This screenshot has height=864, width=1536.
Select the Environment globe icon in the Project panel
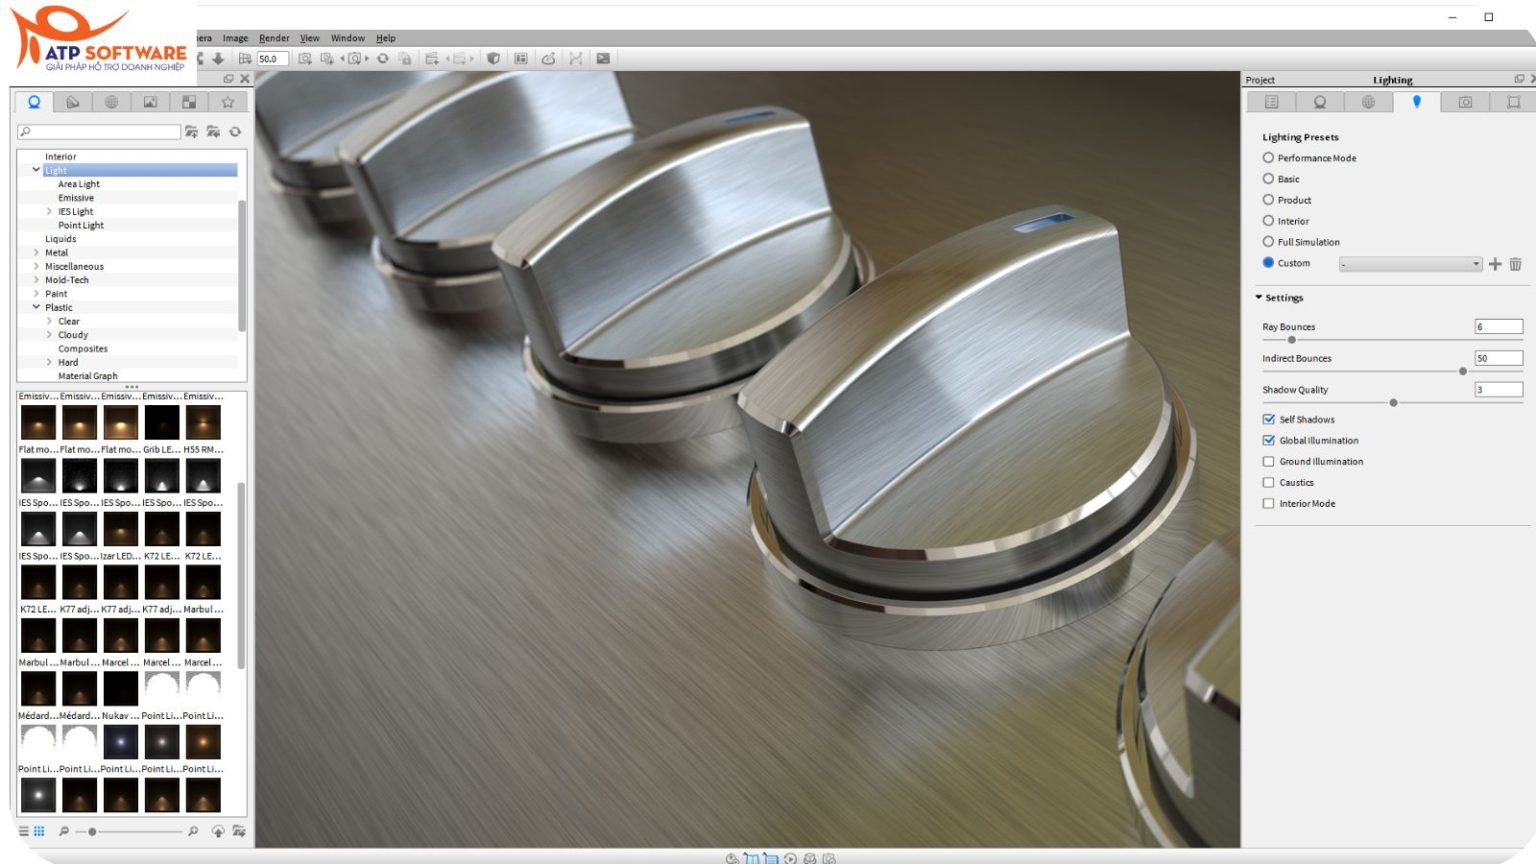tap(1369, 101)
